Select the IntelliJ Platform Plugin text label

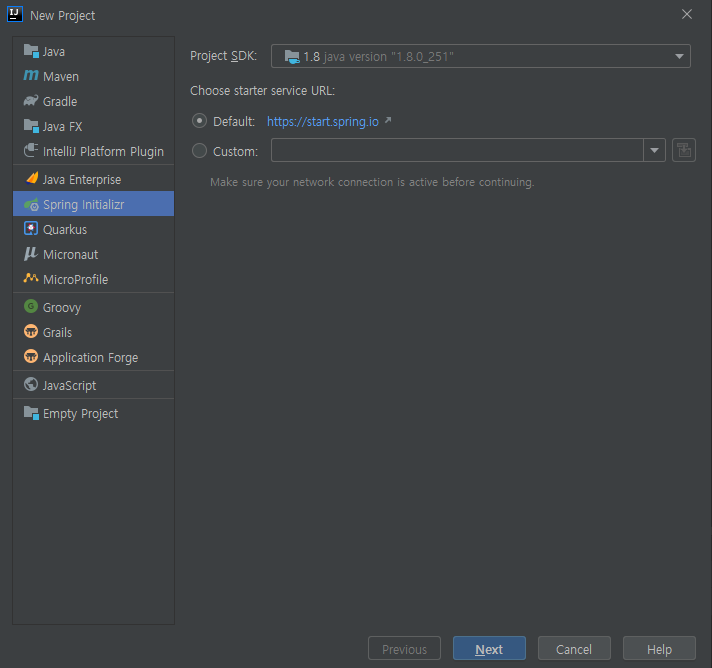[x=103, y=152]
